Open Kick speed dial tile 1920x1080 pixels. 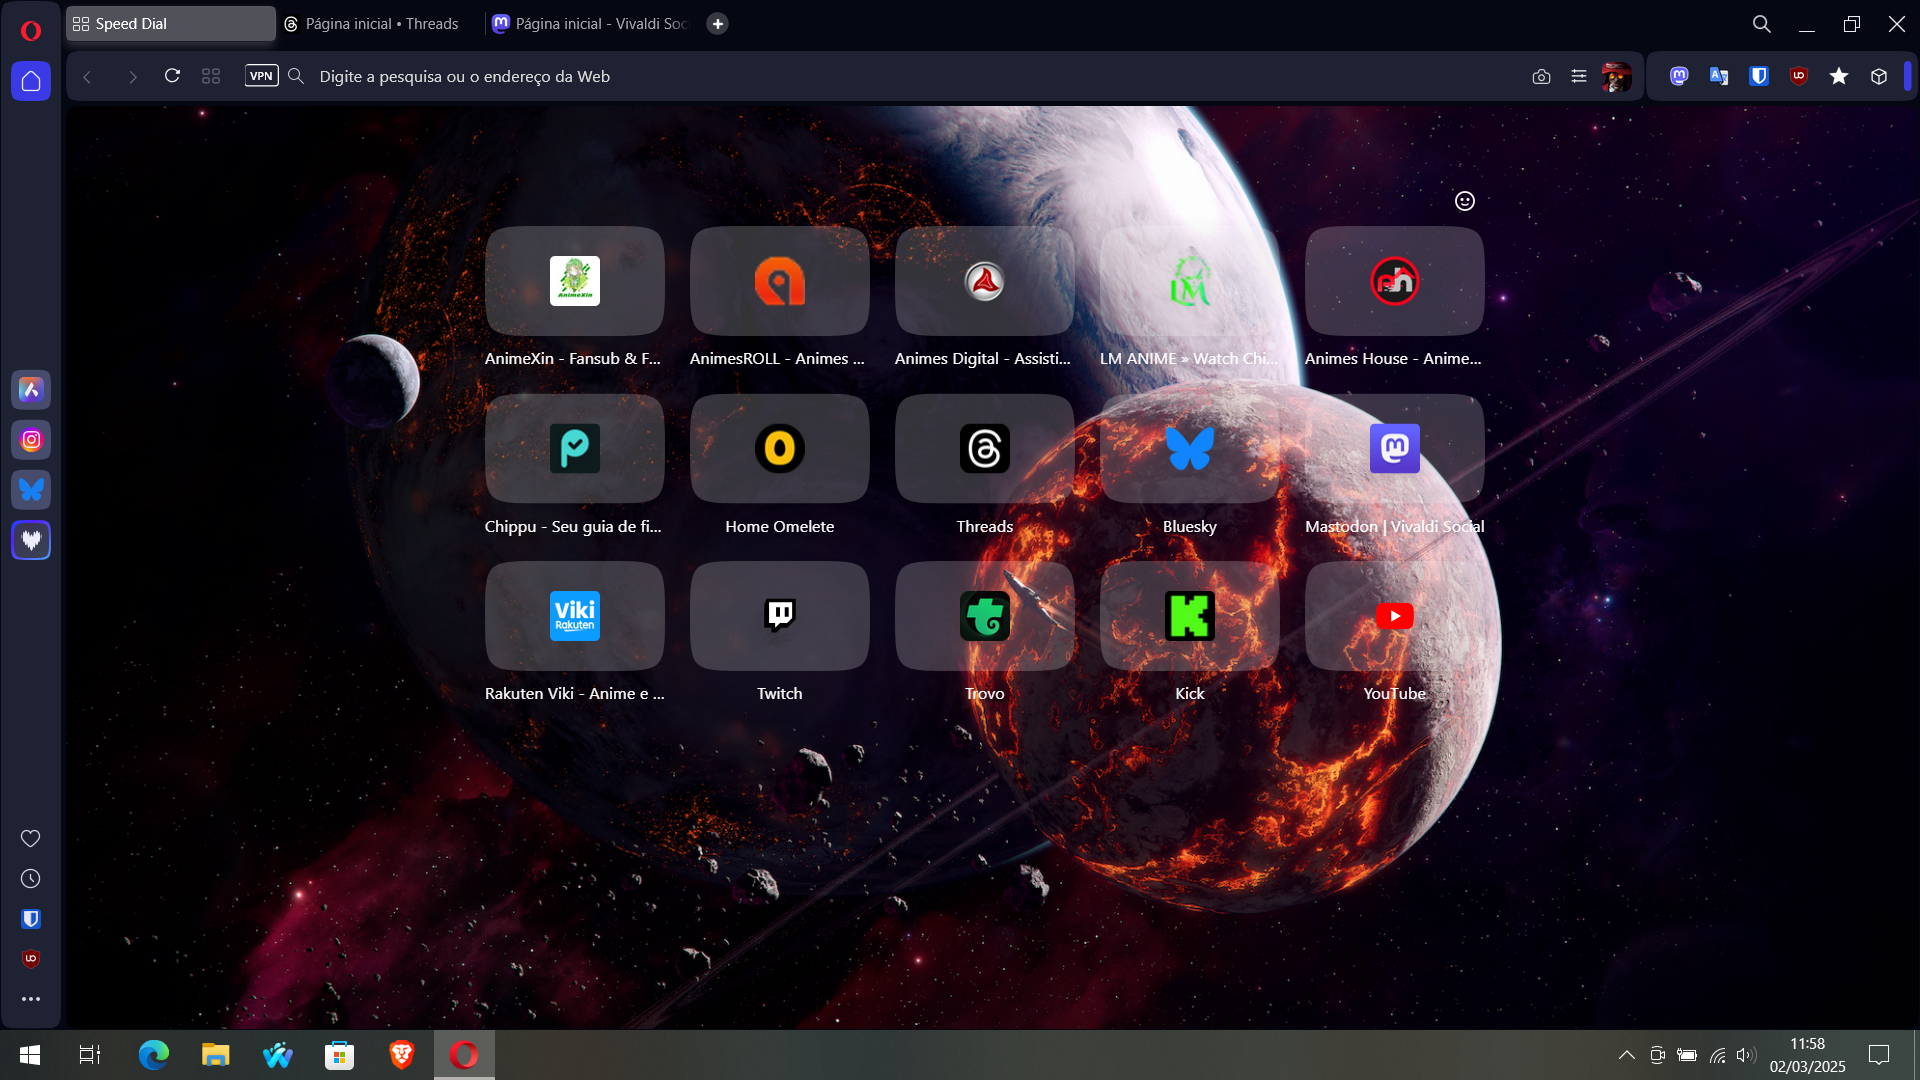pos(1190,616)
